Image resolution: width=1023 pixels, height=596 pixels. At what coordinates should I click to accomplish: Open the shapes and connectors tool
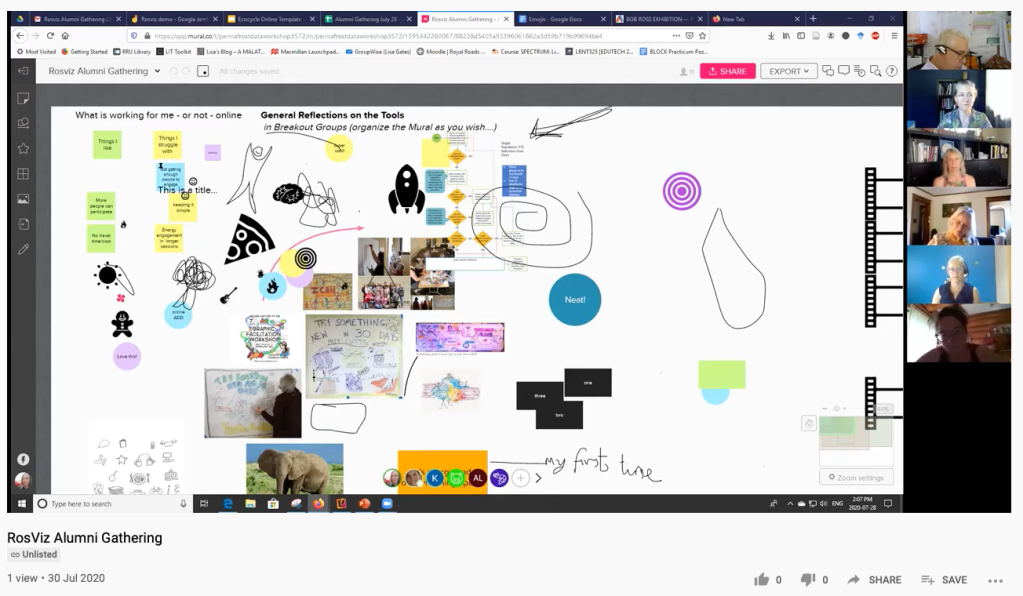[x=23, y=123]
